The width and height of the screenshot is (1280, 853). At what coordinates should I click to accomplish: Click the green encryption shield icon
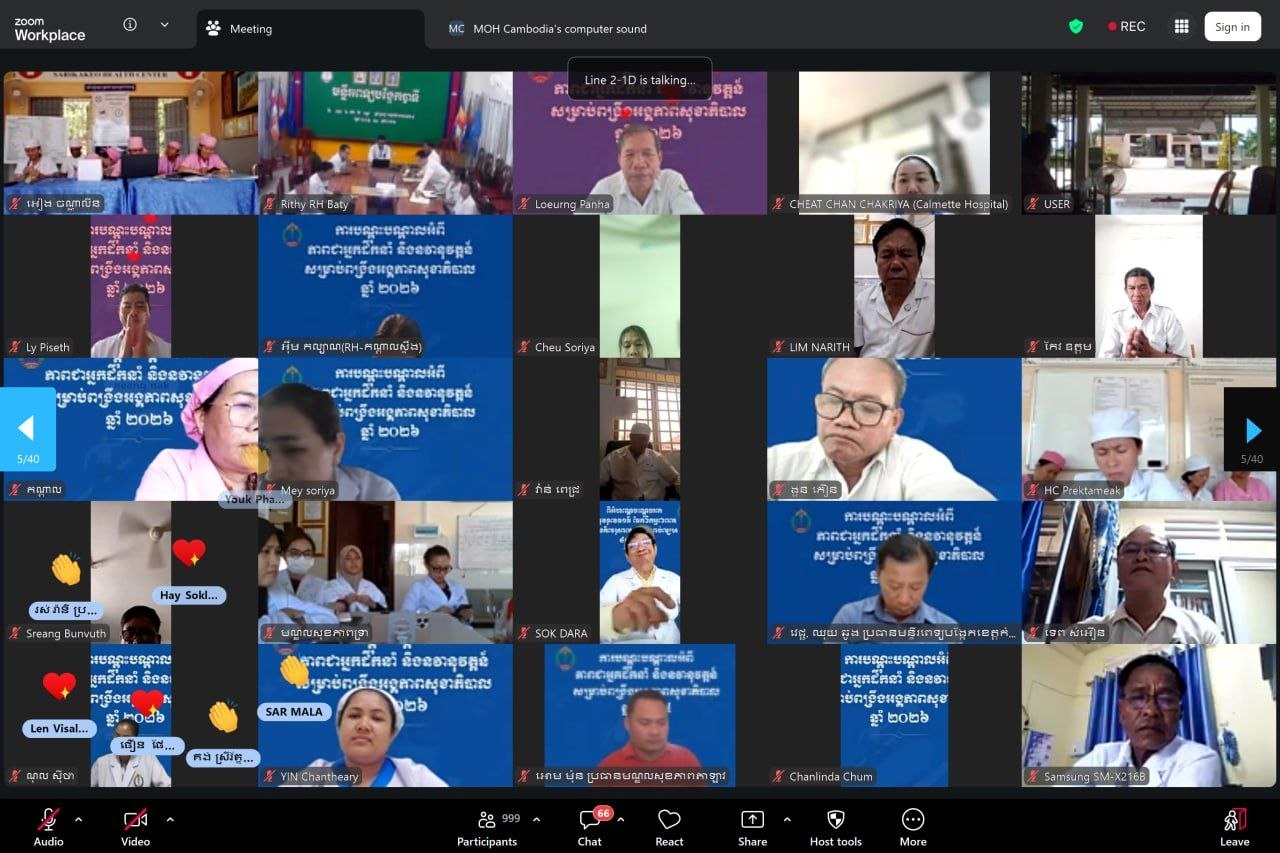click(x=1076, y=27)
